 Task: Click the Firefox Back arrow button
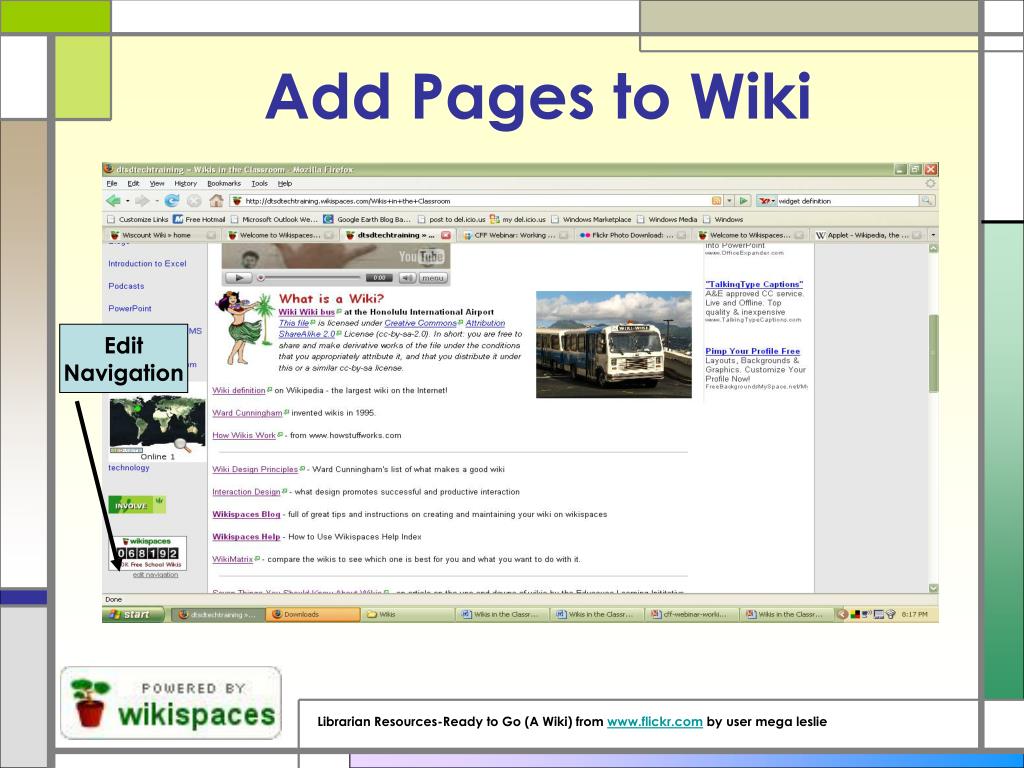coord(114,201)
